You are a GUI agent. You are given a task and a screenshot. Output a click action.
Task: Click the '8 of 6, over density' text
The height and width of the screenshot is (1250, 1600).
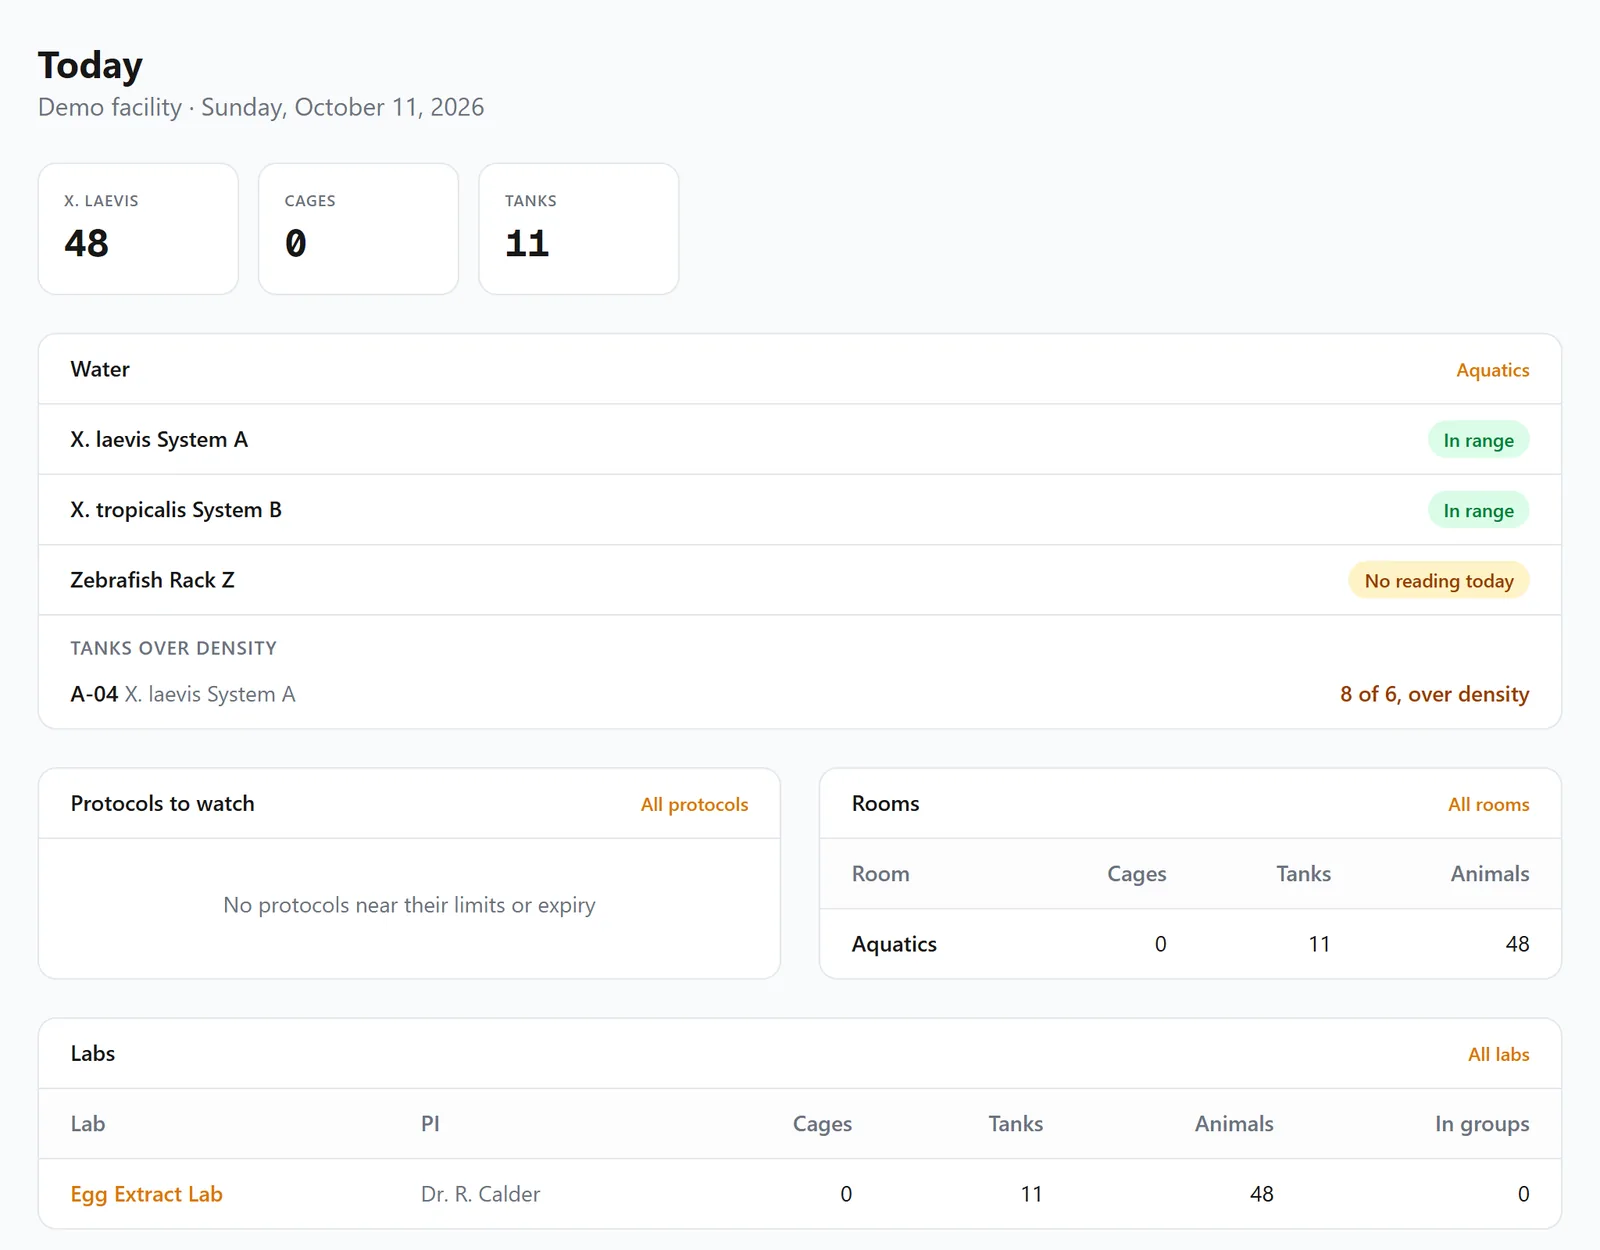[1434, 694]
